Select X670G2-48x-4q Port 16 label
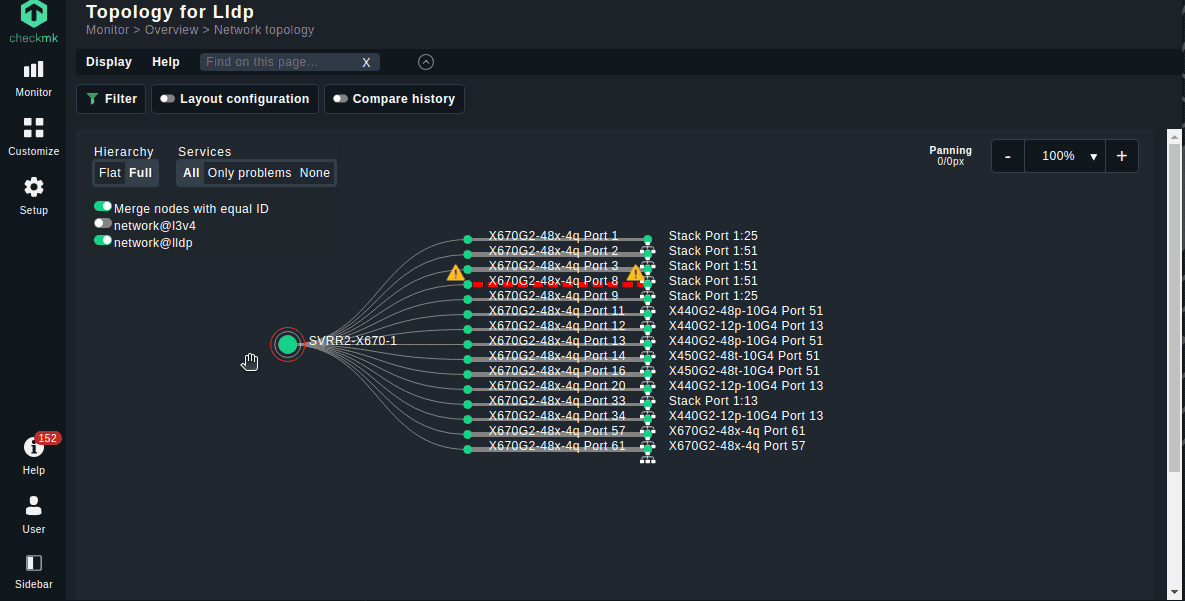 pos(557,370)
